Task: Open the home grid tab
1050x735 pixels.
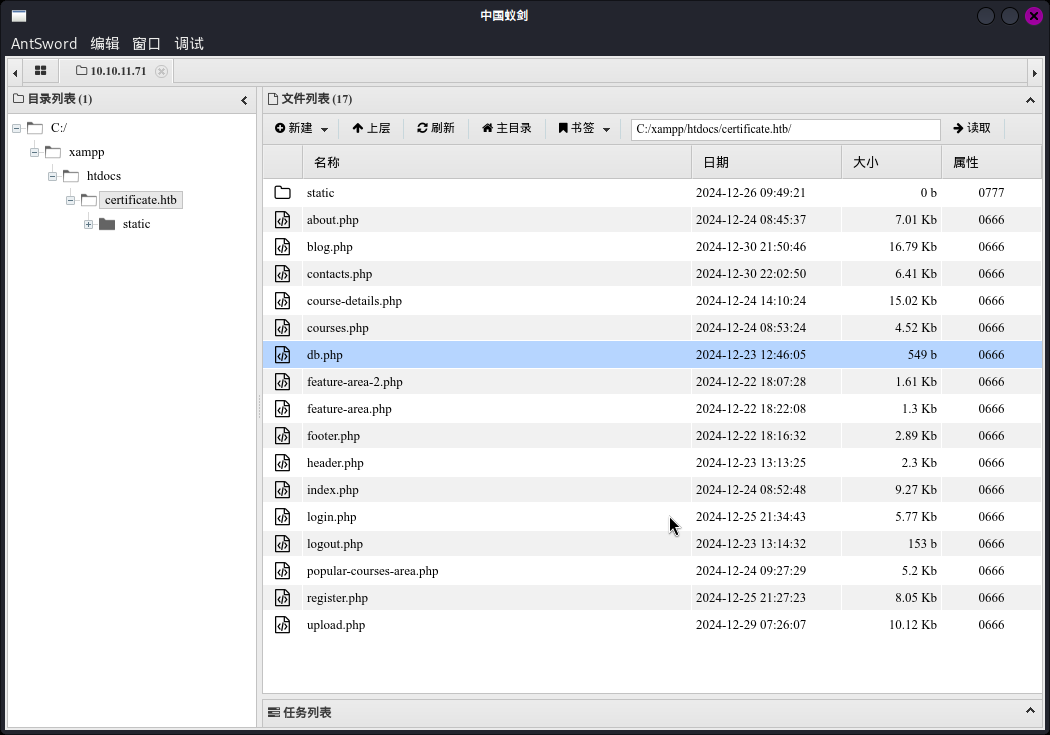Action: [40, 70]
